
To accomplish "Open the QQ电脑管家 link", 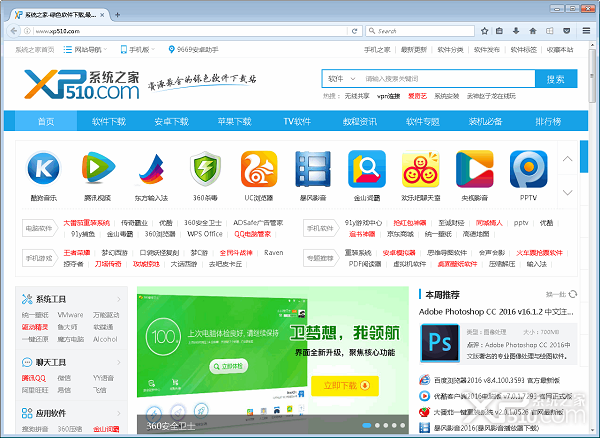I will 252,234.
